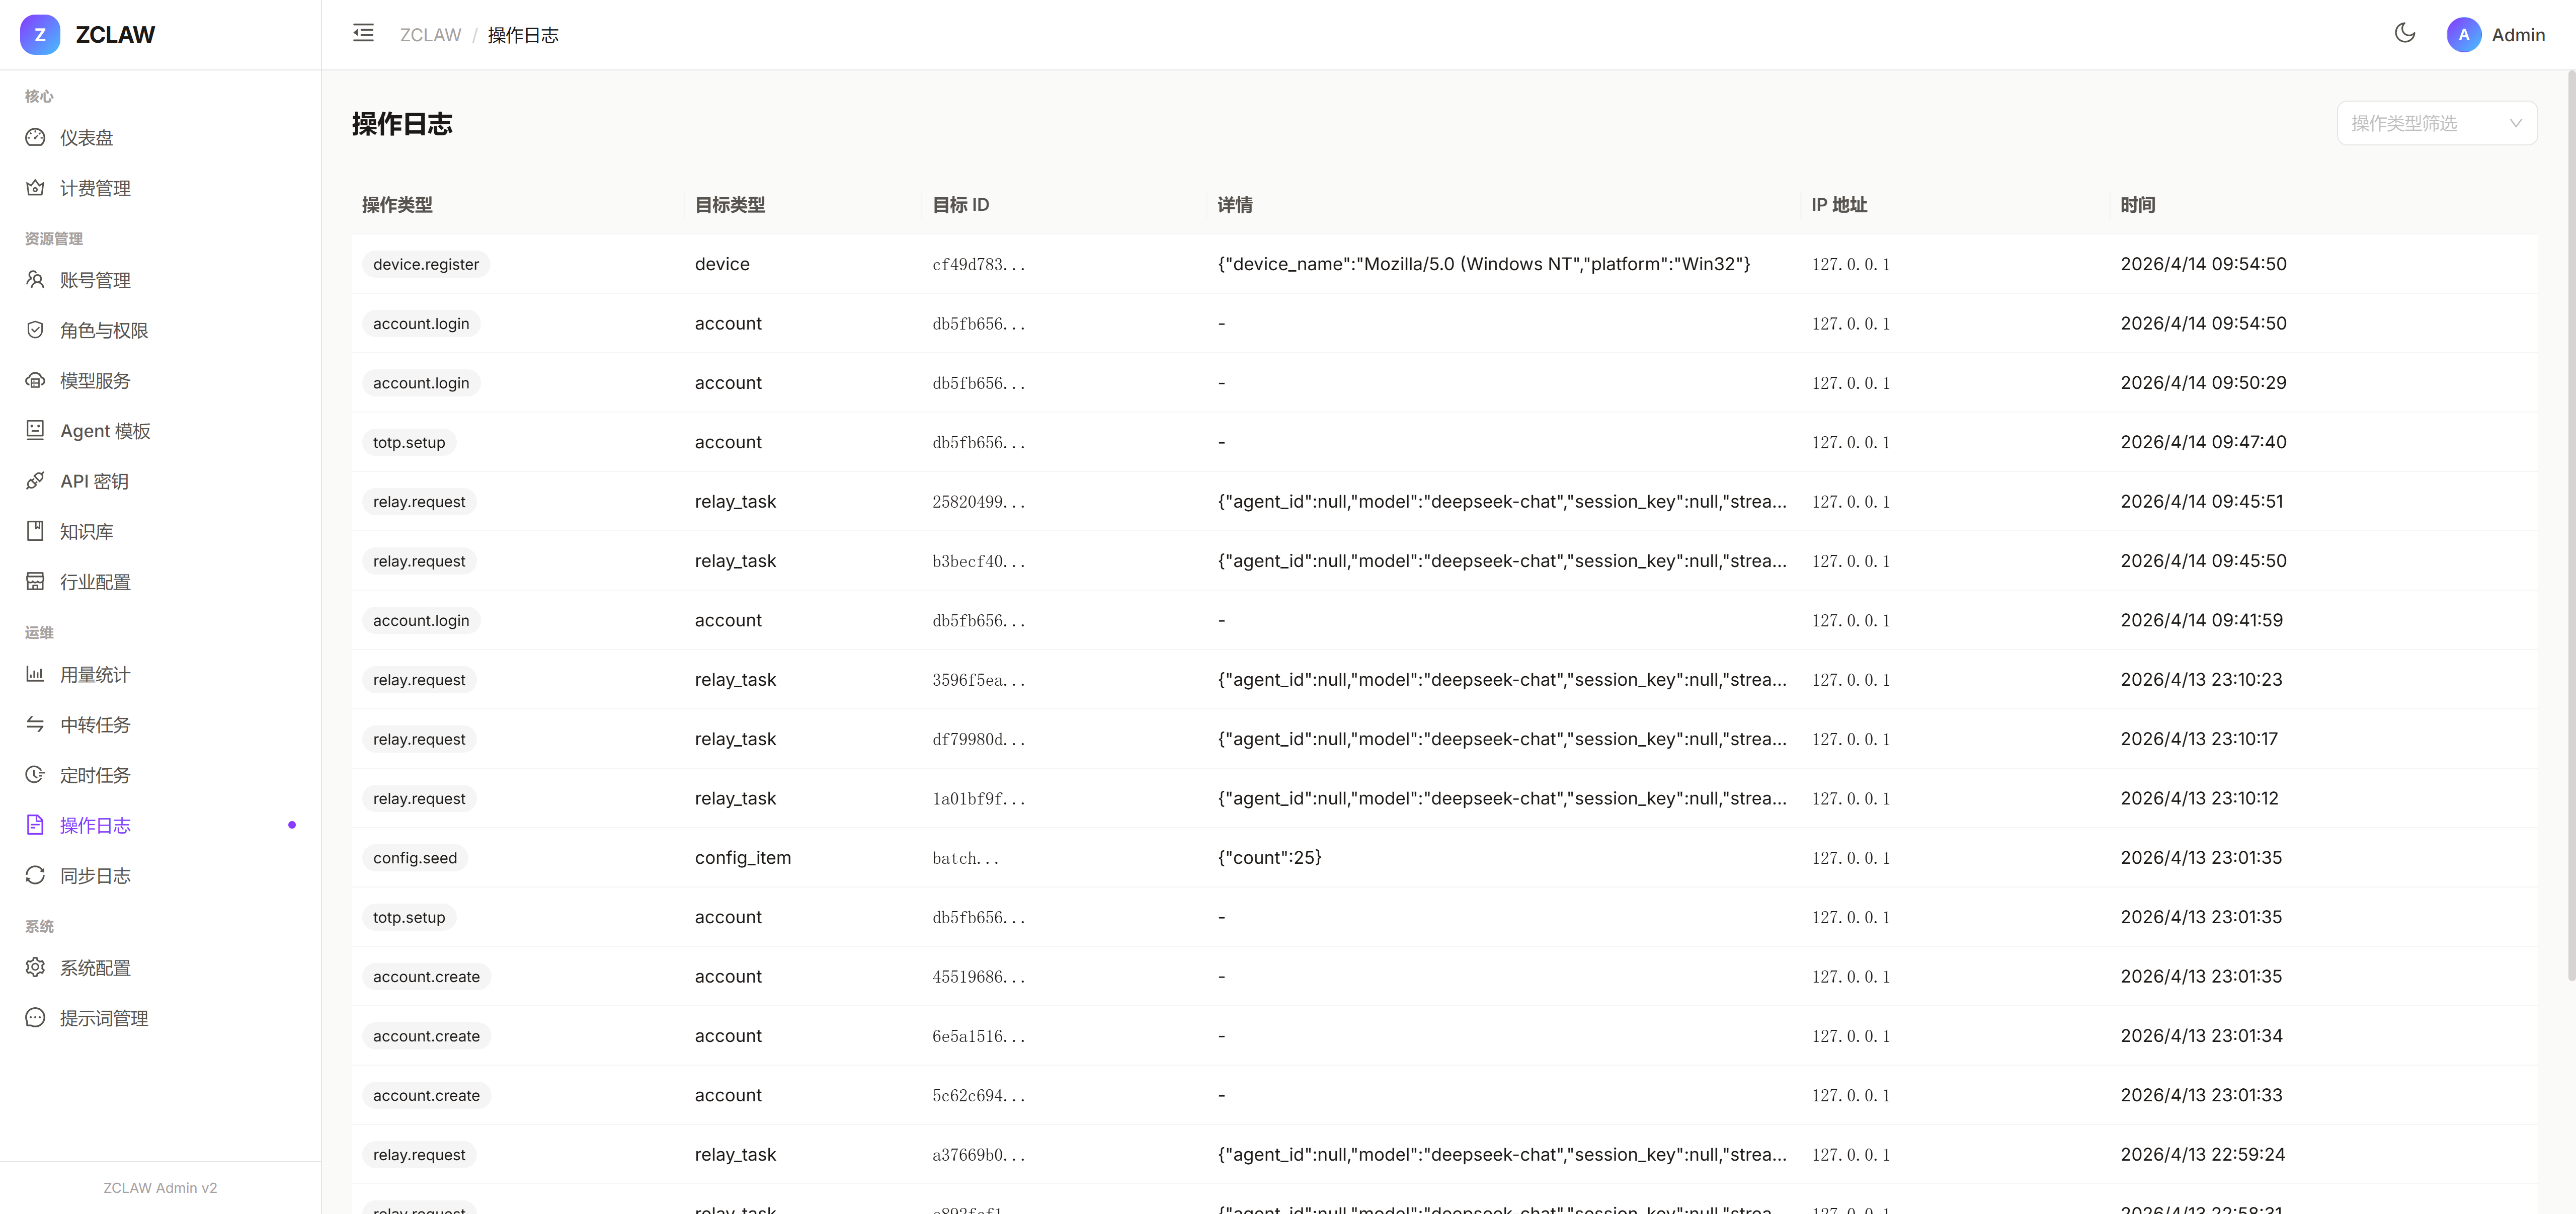Click the 模型服务 cloud icon
This screenshot has height=1214, width=2576.
pyautogui.click(x=36, y=380)
